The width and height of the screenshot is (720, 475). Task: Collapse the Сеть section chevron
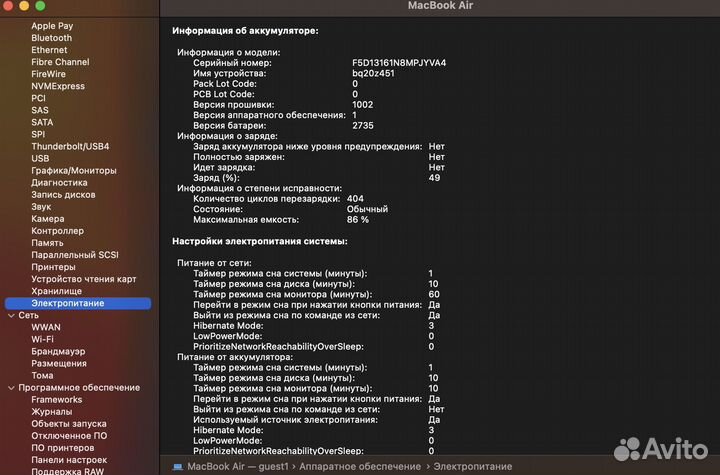pos(10,315)
